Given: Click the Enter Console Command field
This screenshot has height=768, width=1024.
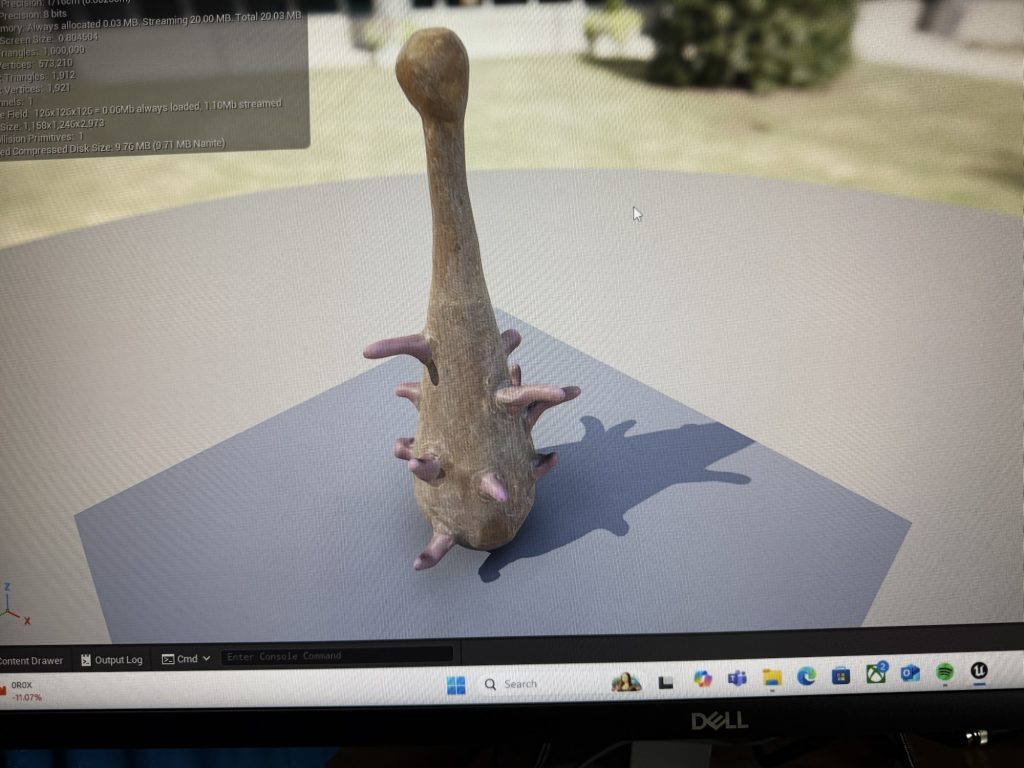Looking at the screenshot, I should click(337, 656).
